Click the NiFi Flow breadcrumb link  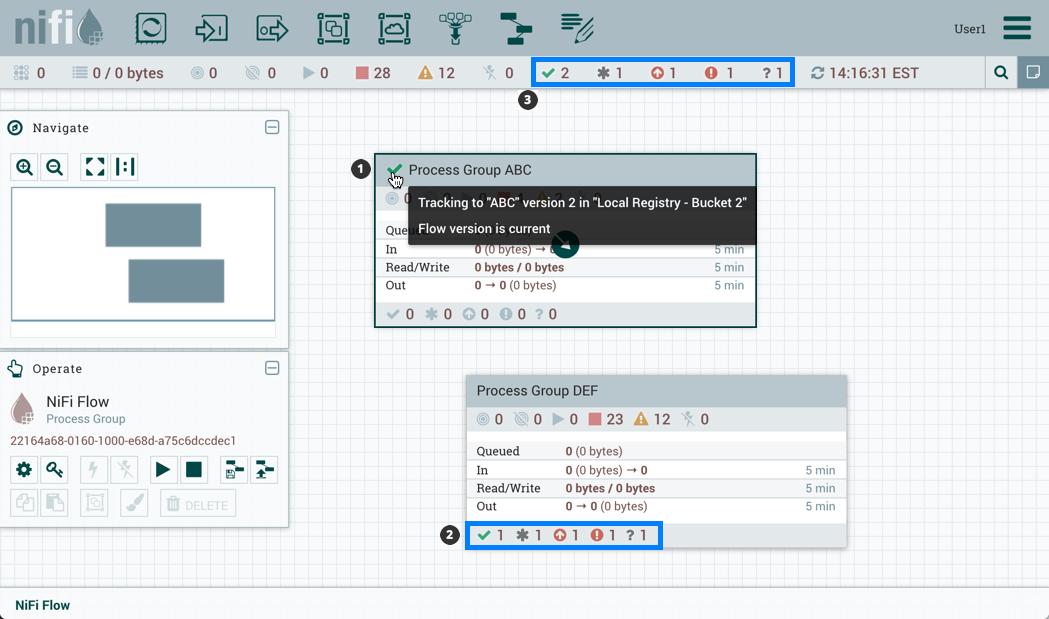pyautogui.click(x=42, y=605)
